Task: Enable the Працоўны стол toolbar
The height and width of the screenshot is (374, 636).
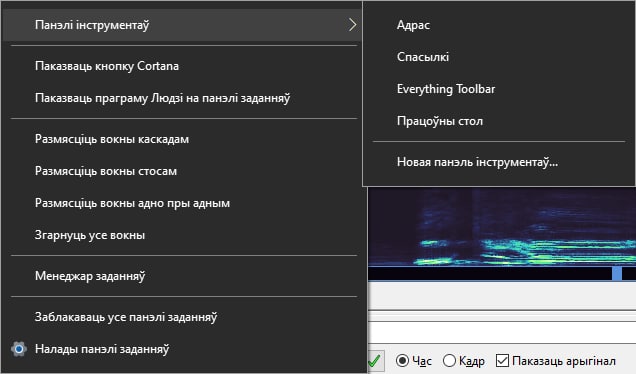Action: click(499, 121)
